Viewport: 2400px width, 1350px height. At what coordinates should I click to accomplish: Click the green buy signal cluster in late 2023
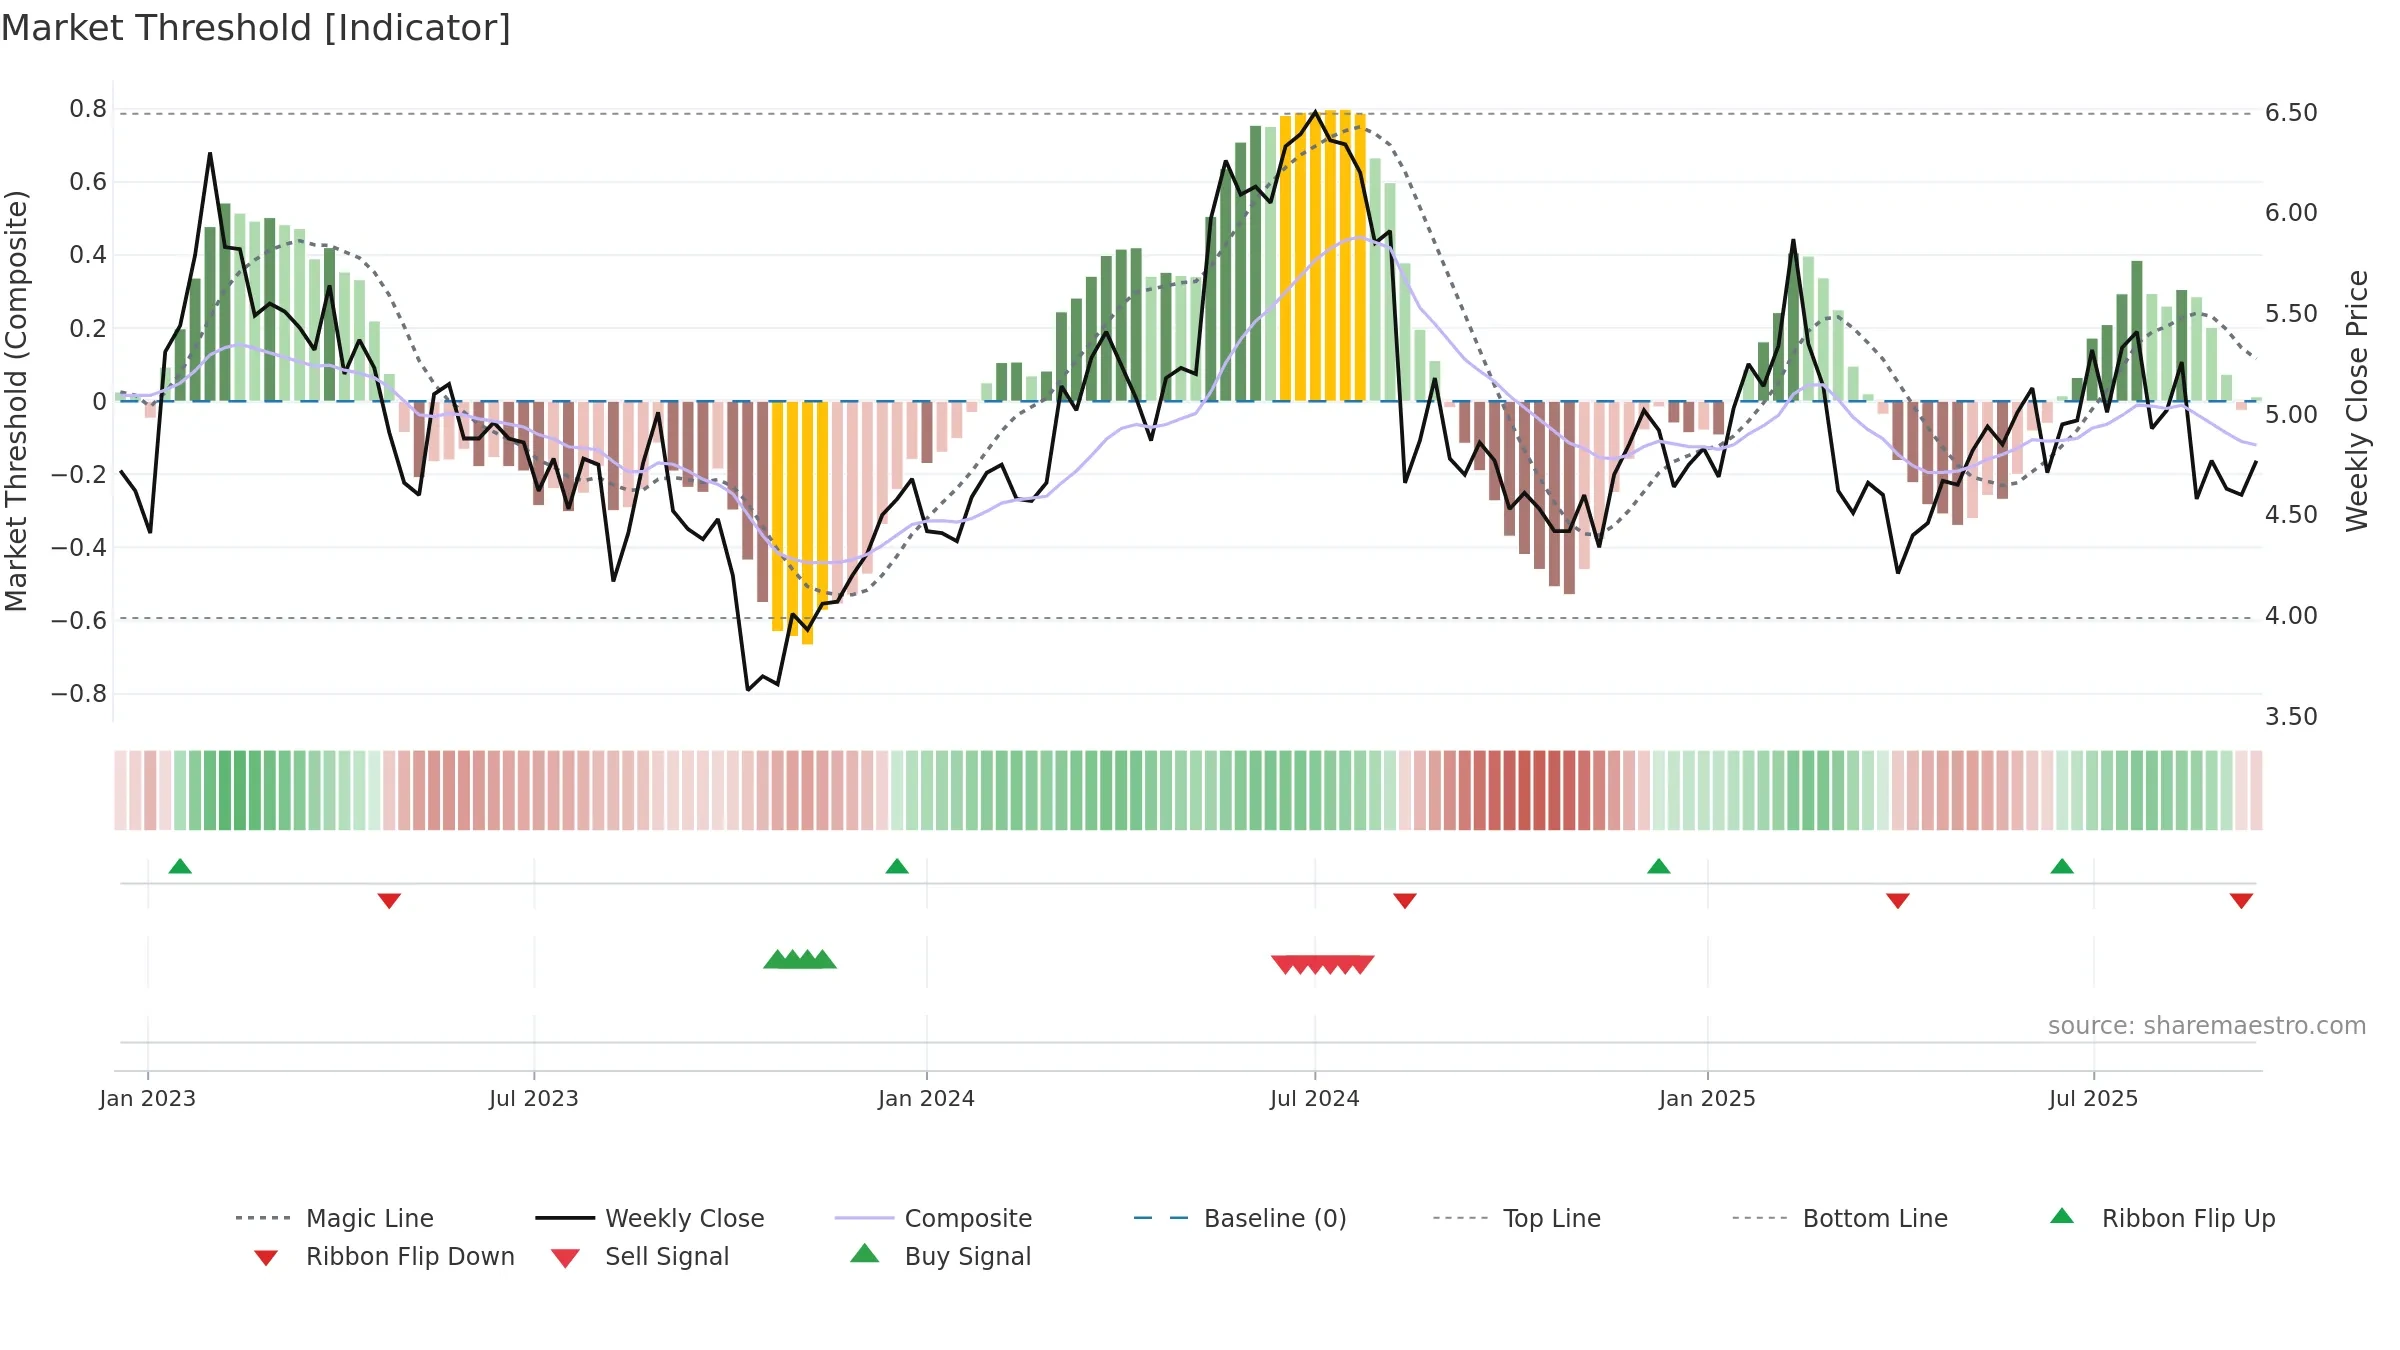pos(800,960)
